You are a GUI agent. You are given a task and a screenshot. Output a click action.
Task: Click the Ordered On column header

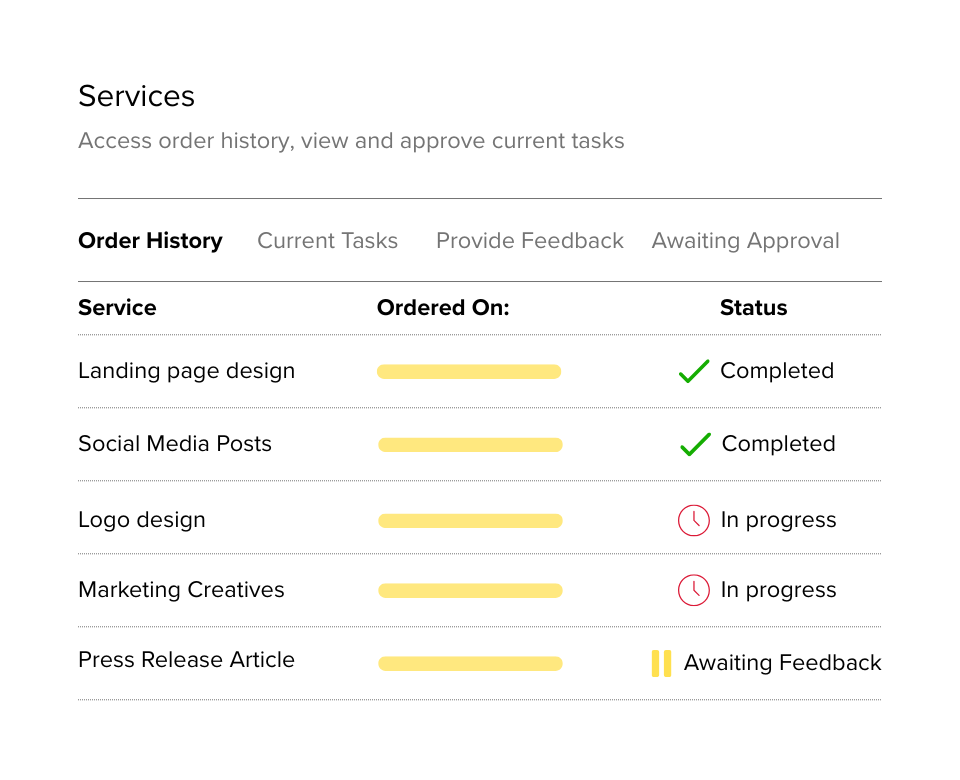(x=443, y=307)
